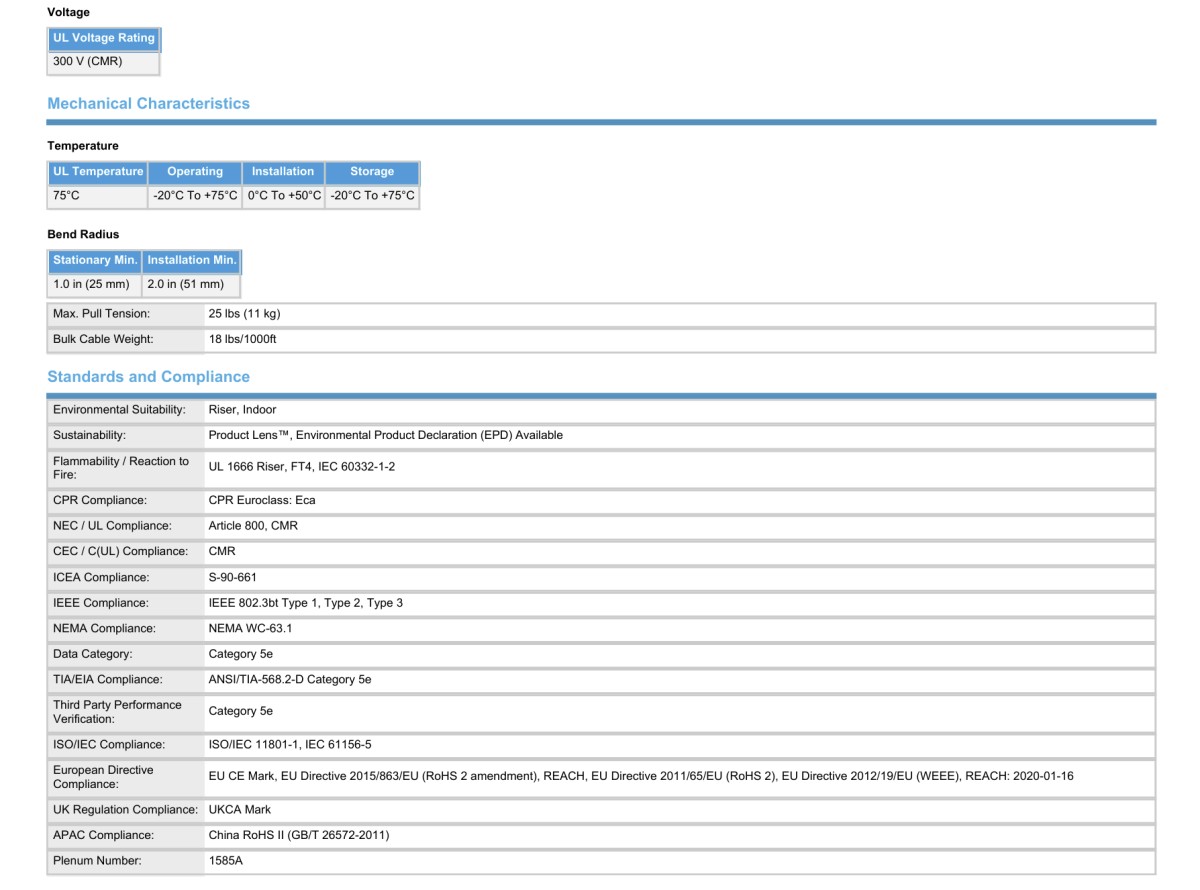Click the Installation temperature column header
Screen dimensions: 1200x890
point(283,172)
